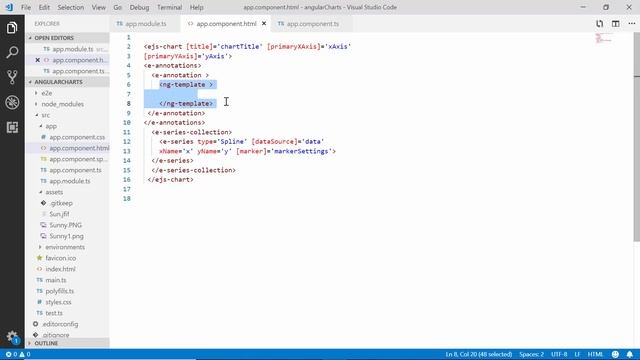Change indentation via Spaces: 2
Viewport: 640px width, 360px height.
531,354
